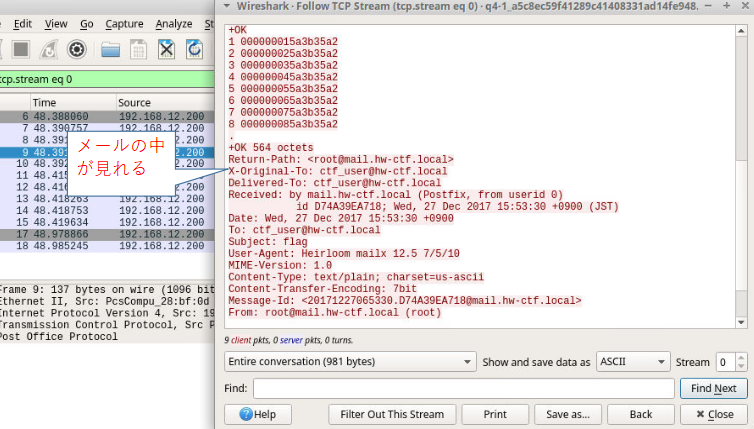Select packet row 17 at 48.978866

click(x=107, y=234)
